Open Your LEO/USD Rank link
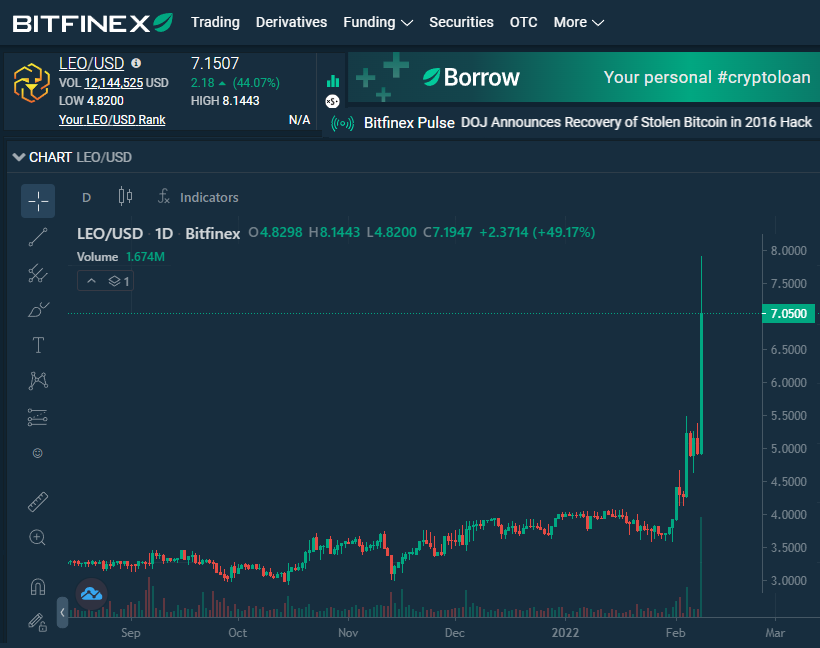The width and height of the screenshot is (820, 648). coord(112,120)
